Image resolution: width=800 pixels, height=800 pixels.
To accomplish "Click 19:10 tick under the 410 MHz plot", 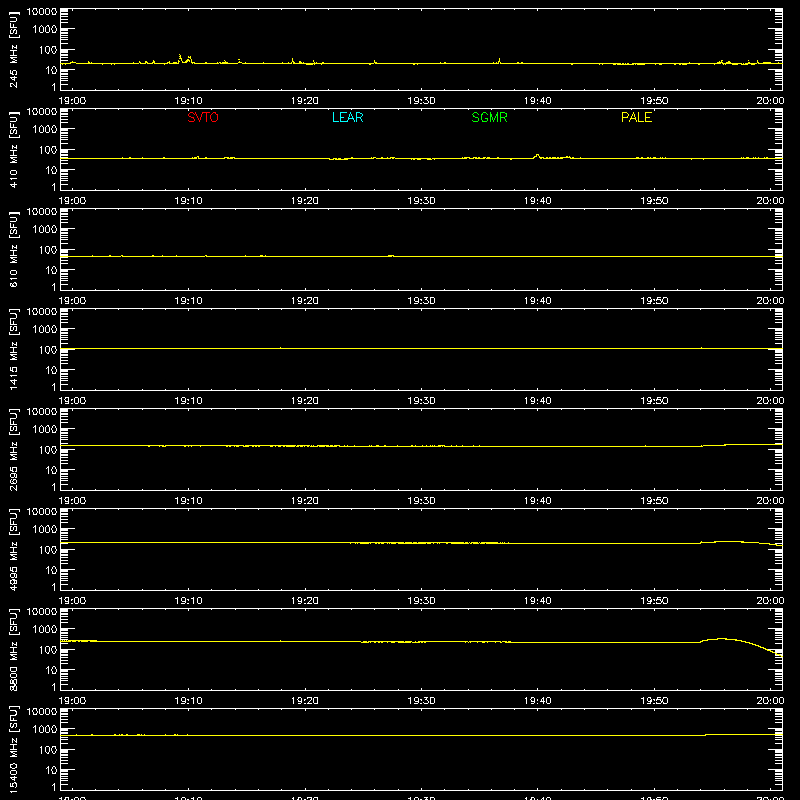I will (x=189, y=201).
